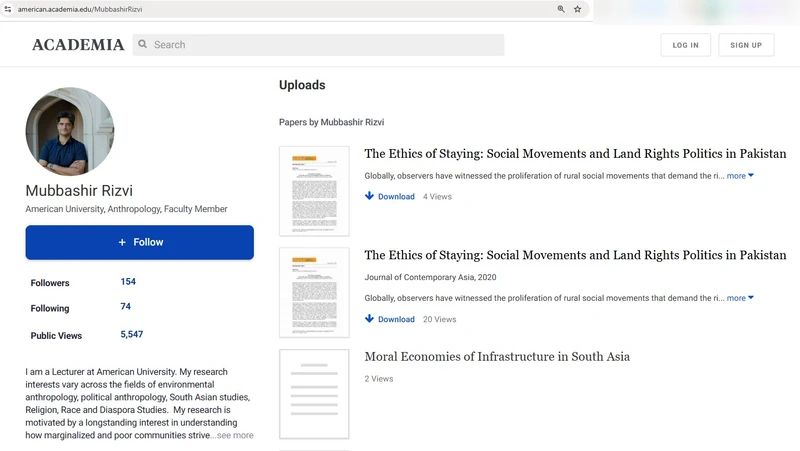This screenshot has width=800, height=451.
Task: Click the search magnifier icon
Action: tap(143, 45)
